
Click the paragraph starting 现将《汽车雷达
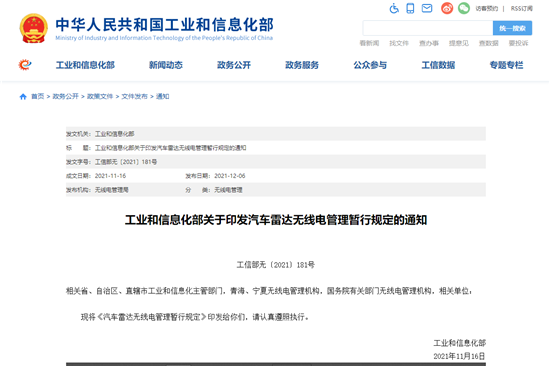(195, 317)
